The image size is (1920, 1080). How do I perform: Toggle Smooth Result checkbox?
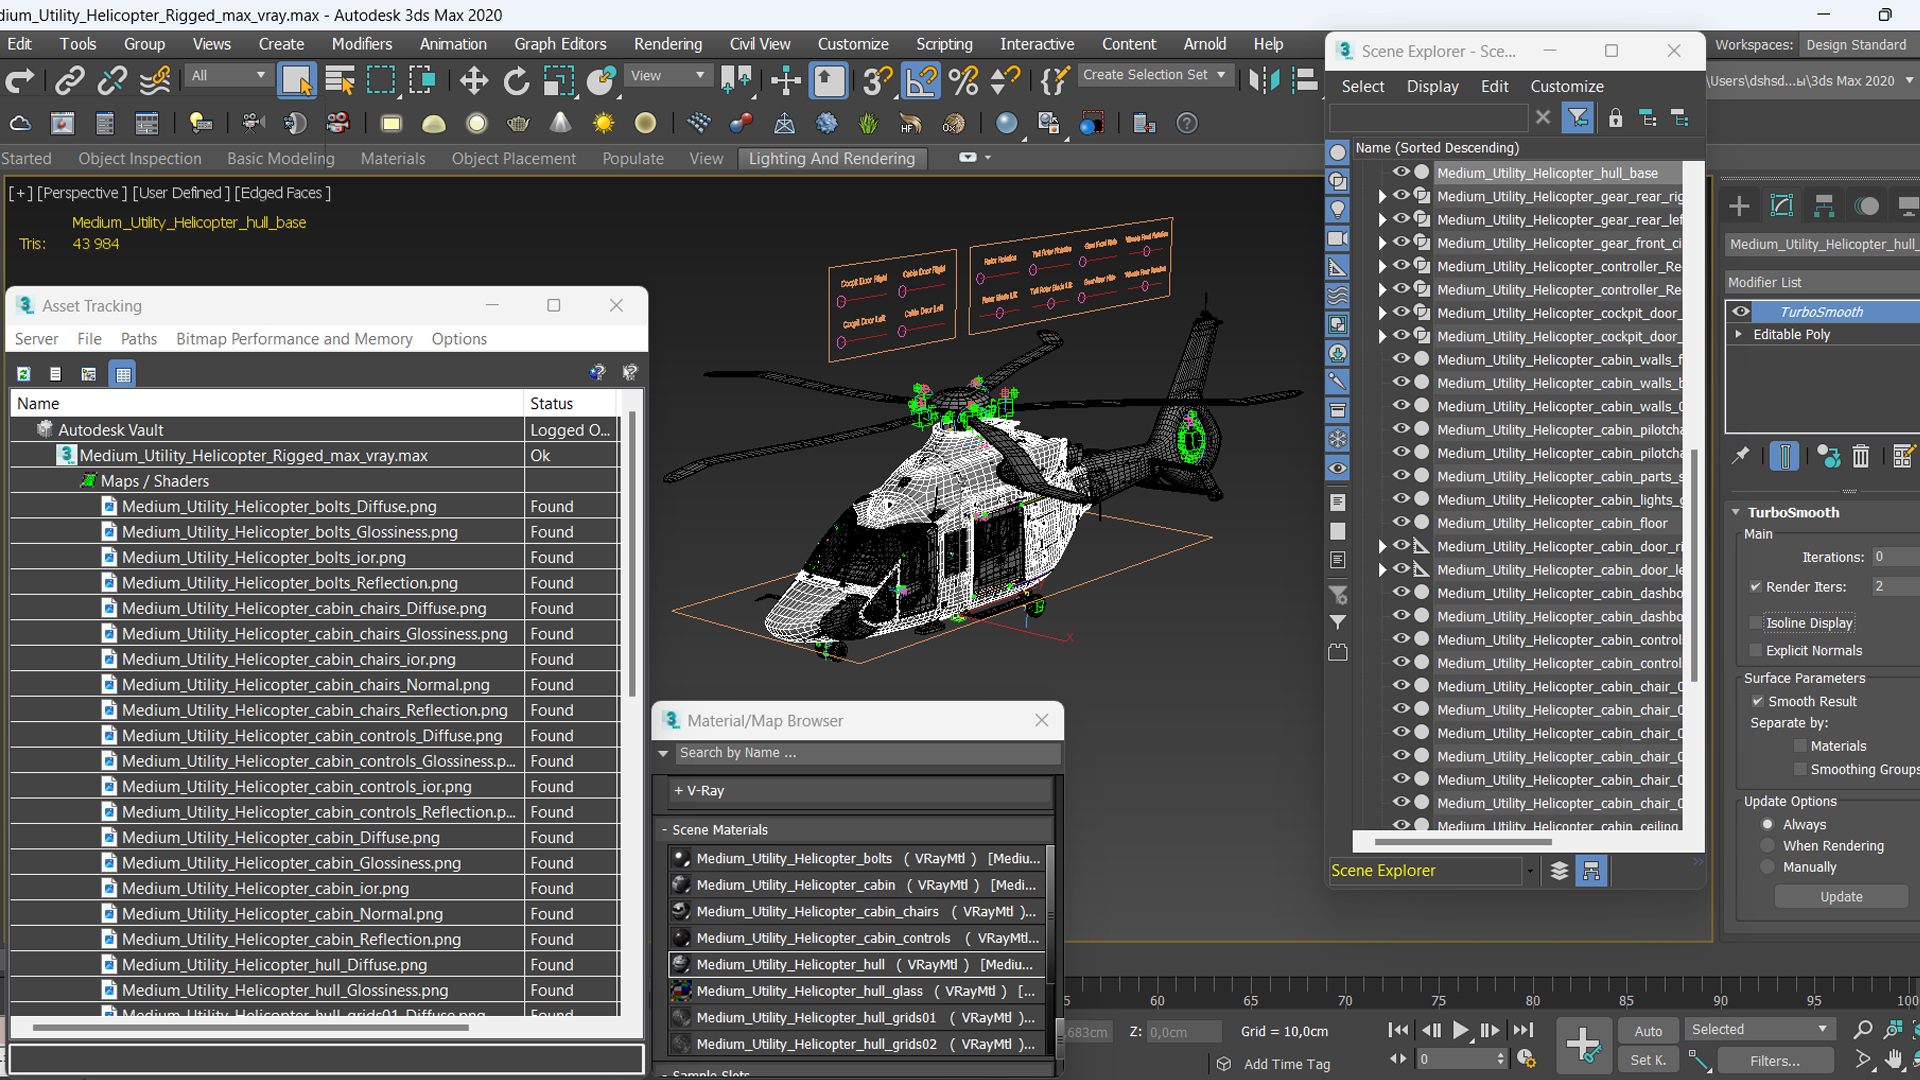(1757, 702)
